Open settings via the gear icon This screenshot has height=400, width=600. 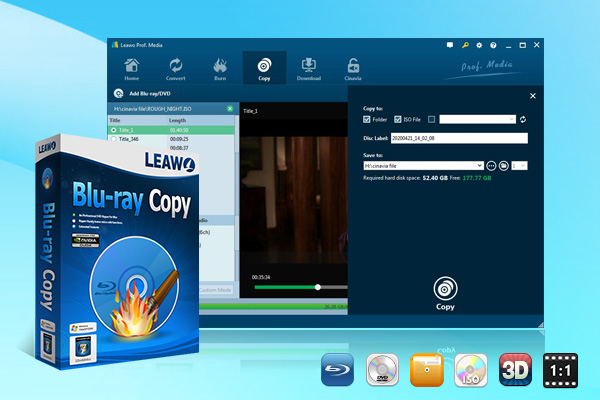tap(479, 45)
